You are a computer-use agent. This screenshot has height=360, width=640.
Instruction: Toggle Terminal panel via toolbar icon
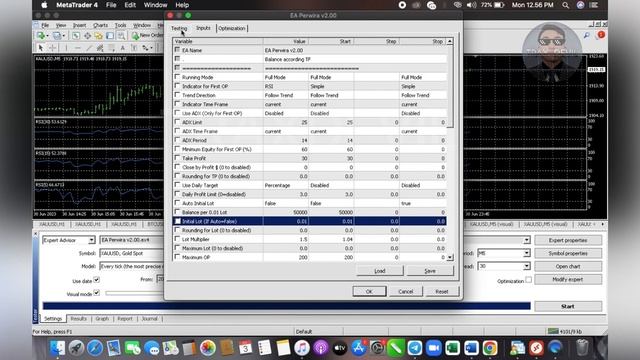pos(110,36)
